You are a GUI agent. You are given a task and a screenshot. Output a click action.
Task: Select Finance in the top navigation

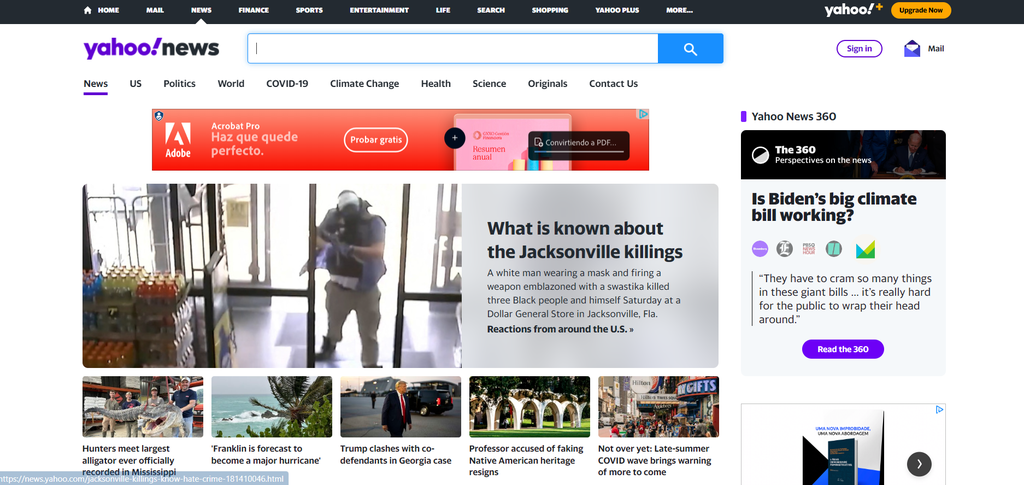253,10
